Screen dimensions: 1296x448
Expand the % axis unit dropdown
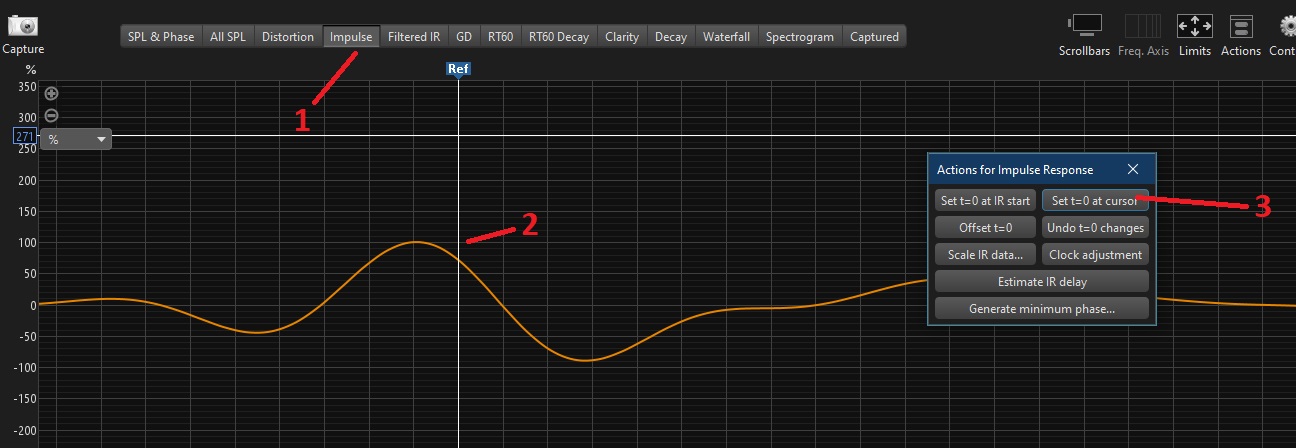[75, 140]
